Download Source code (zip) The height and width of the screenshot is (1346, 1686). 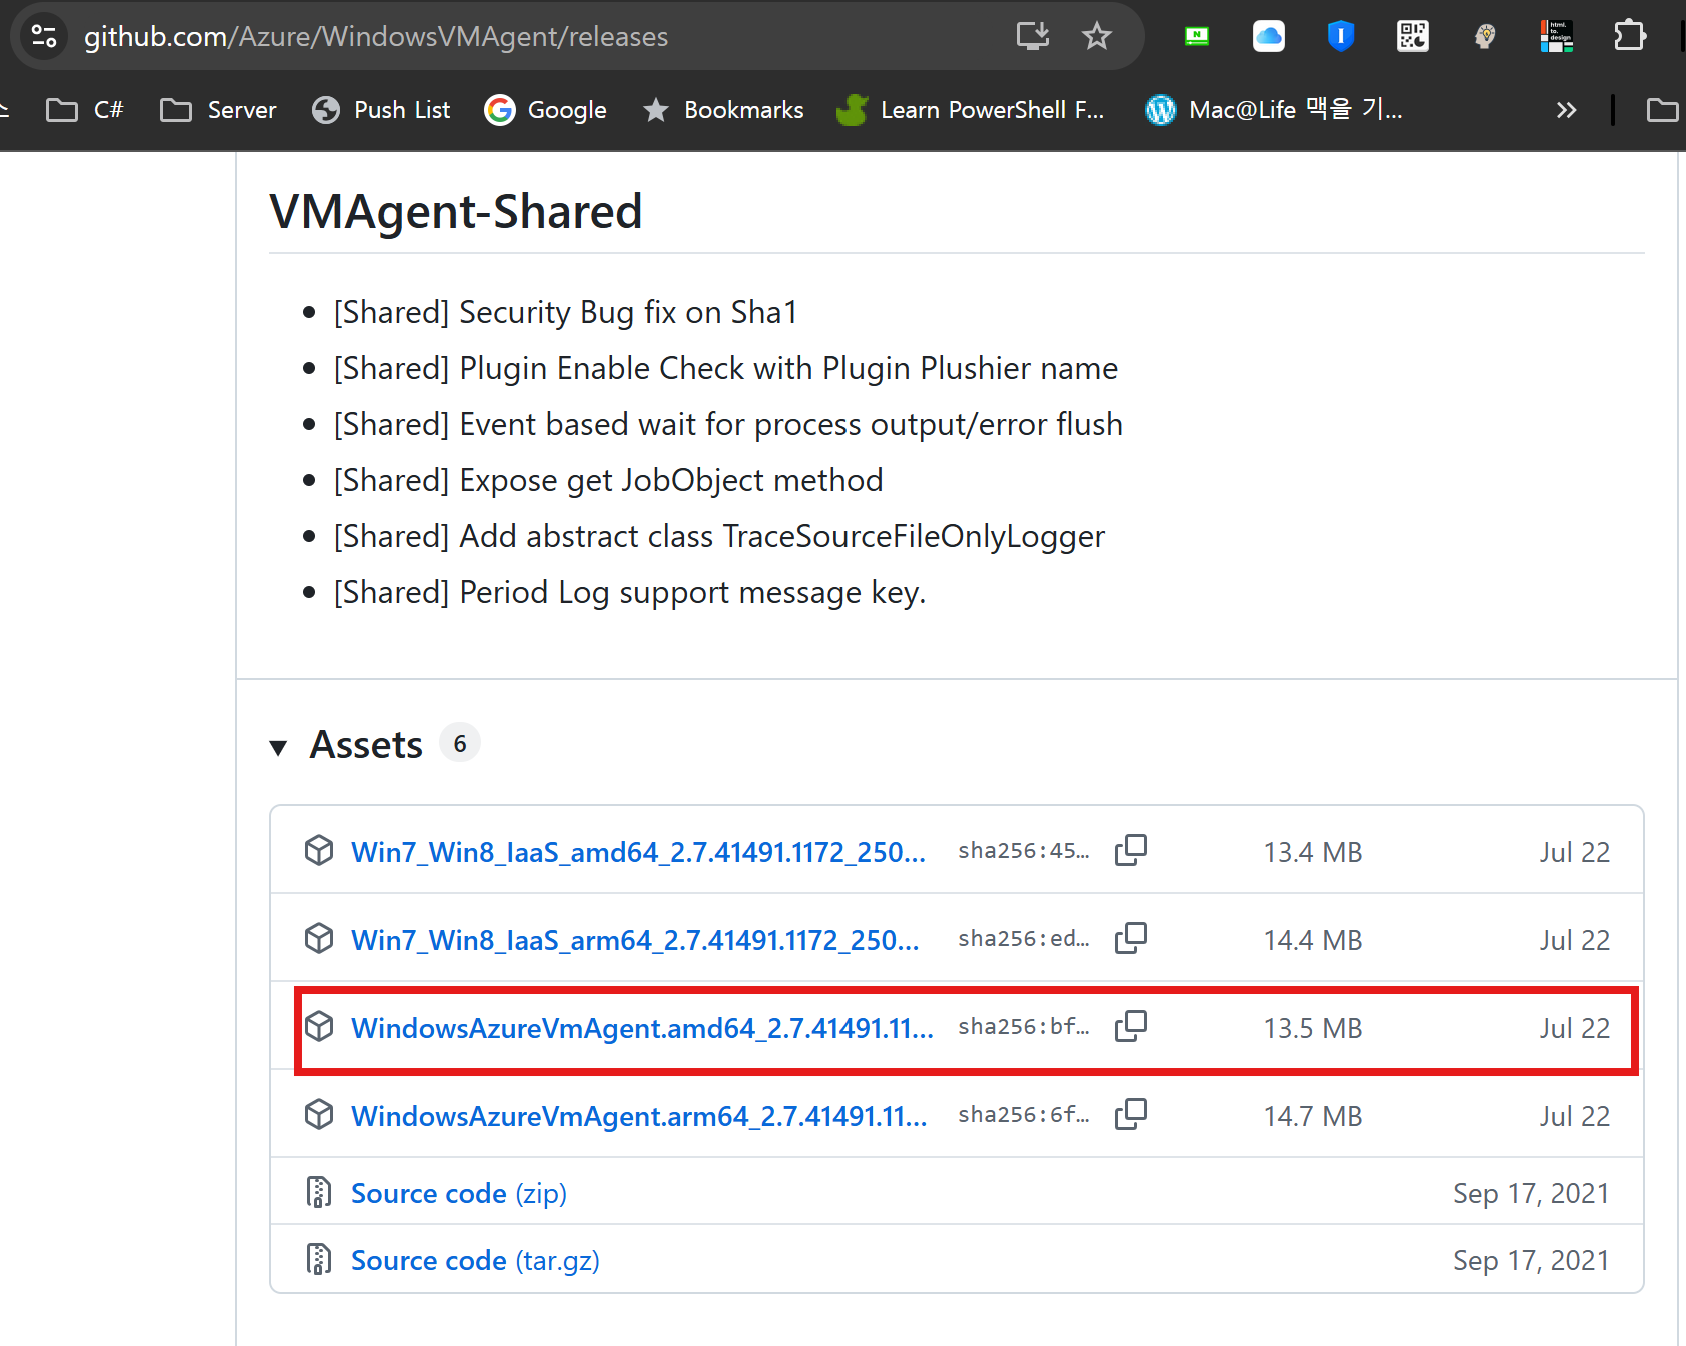(x=459, y=1194)
